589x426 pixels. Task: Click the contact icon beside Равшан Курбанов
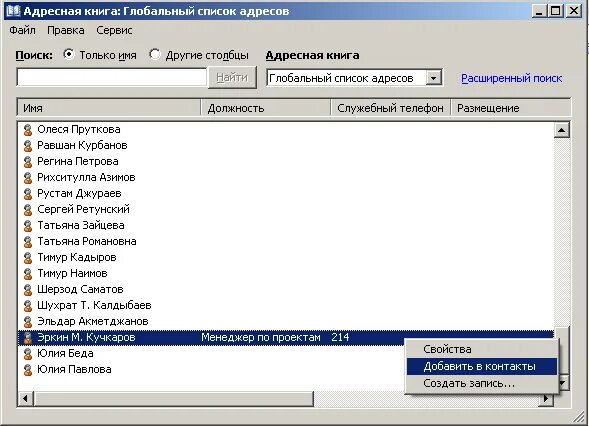27,146
